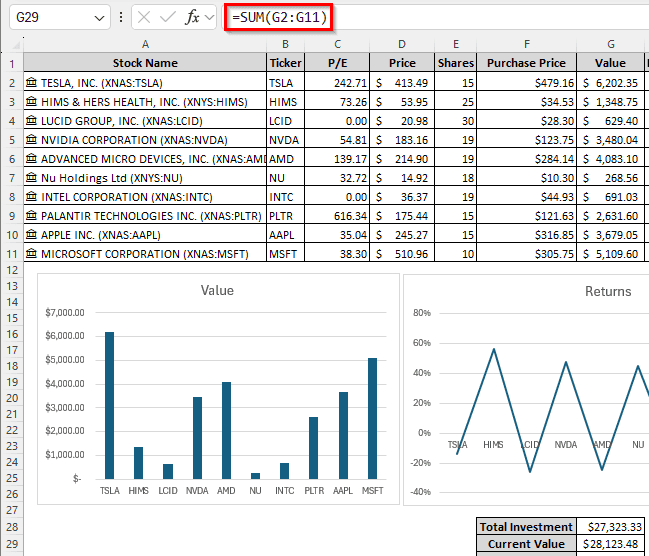Click the Name Box showing G29
This screenshot has width=649, height=556.
click(x=60, y=17)
